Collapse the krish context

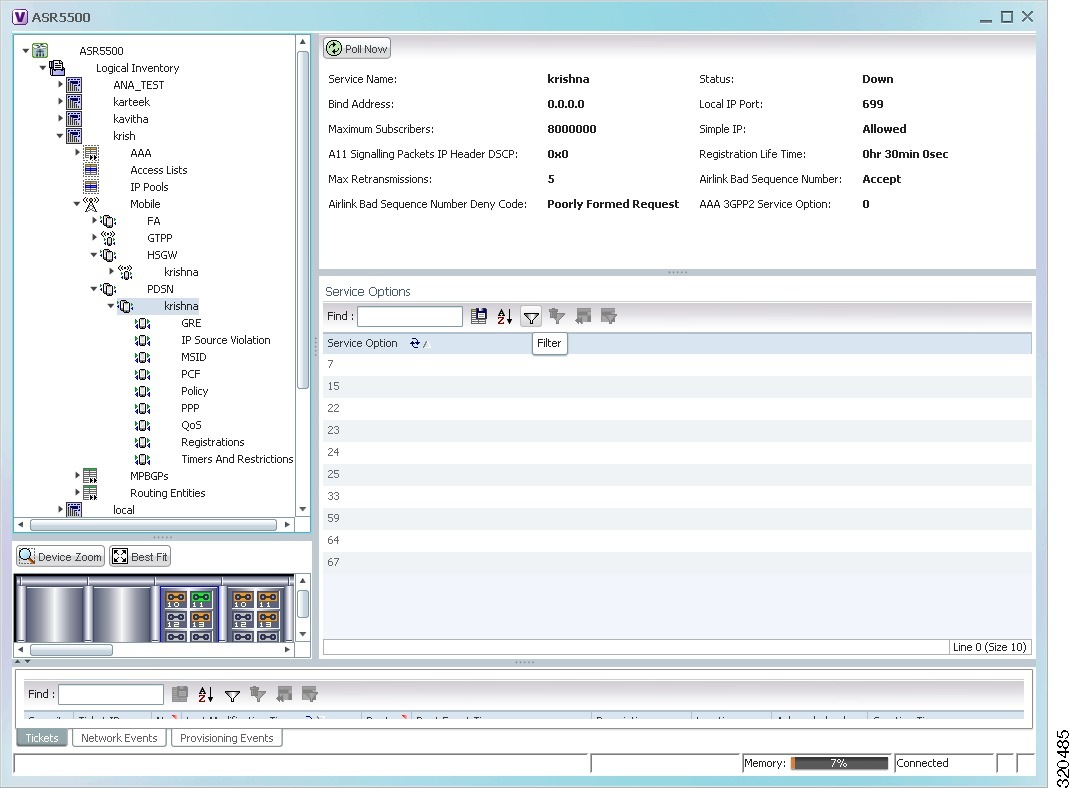click(x=60, y=136)
